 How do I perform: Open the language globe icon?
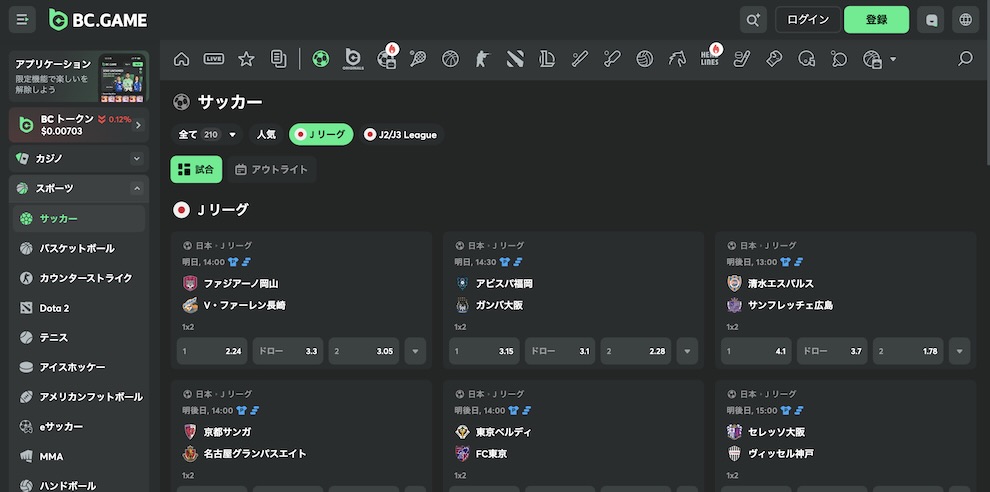coord(965,20)
